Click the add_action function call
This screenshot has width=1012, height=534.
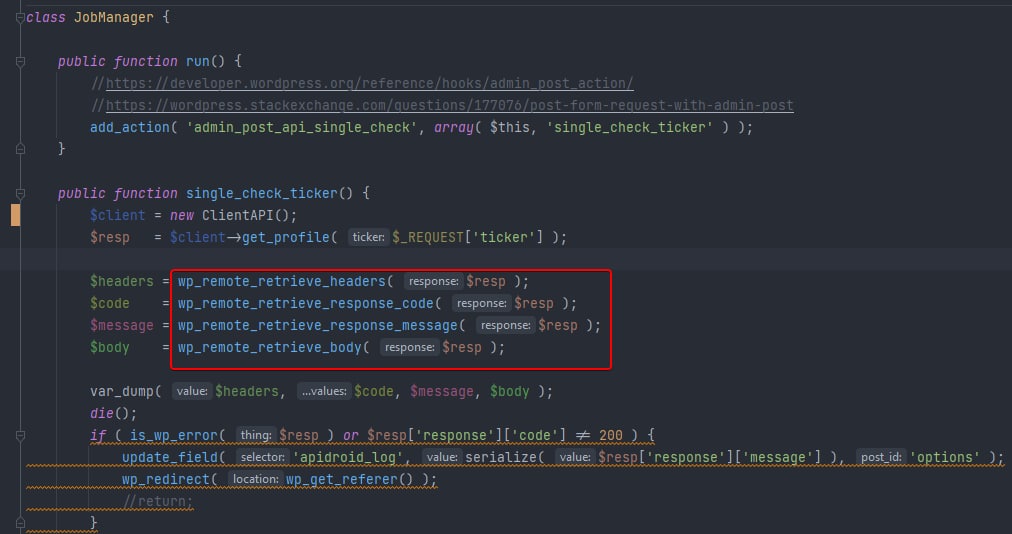click(x=130, y=127)
